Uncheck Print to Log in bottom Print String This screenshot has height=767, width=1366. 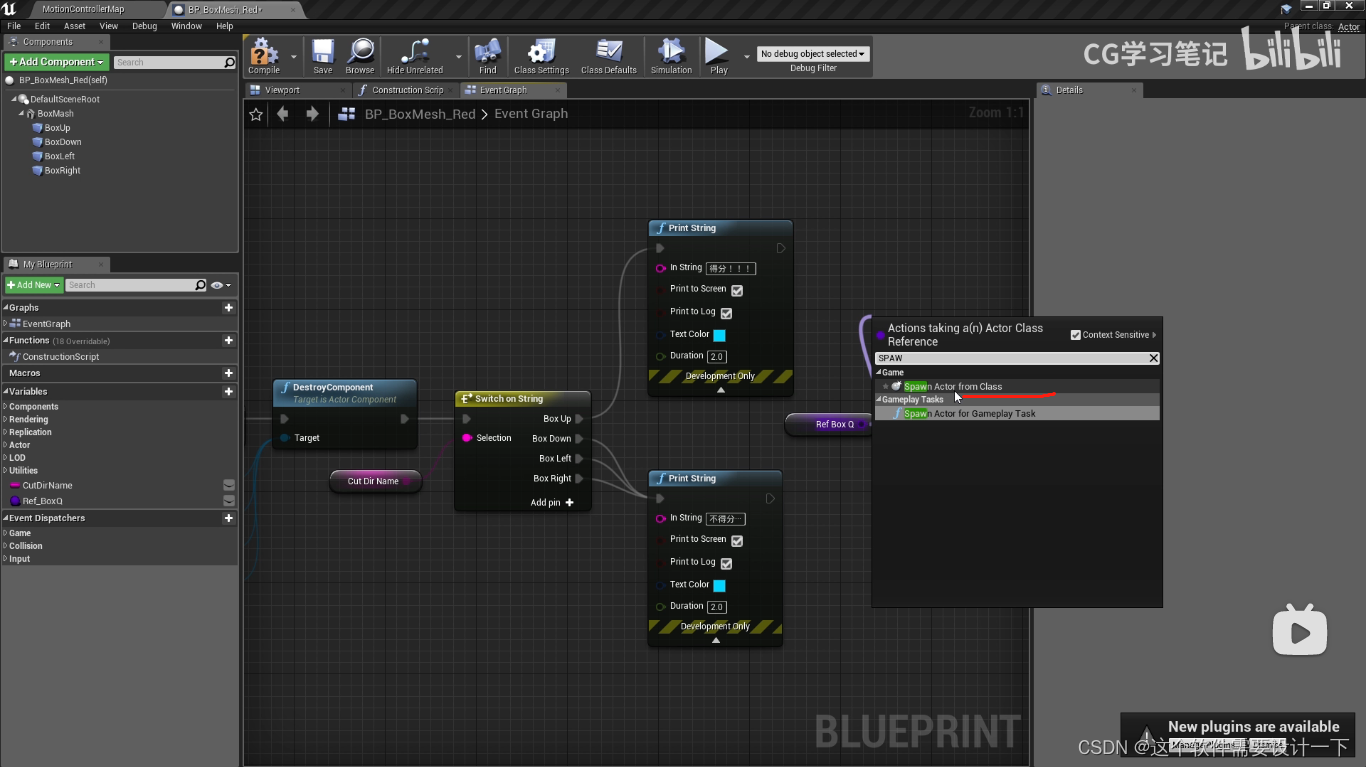pos(726,564)
